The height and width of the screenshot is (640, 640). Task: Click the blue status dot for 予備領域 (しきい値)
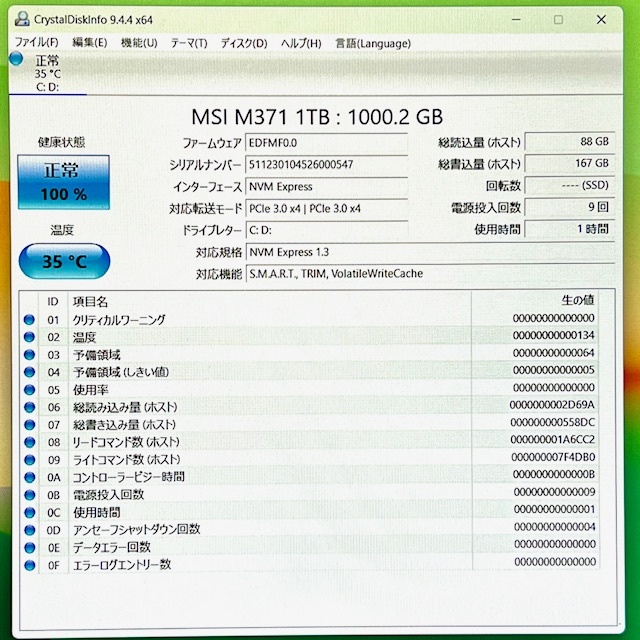[x=29, y=372]
